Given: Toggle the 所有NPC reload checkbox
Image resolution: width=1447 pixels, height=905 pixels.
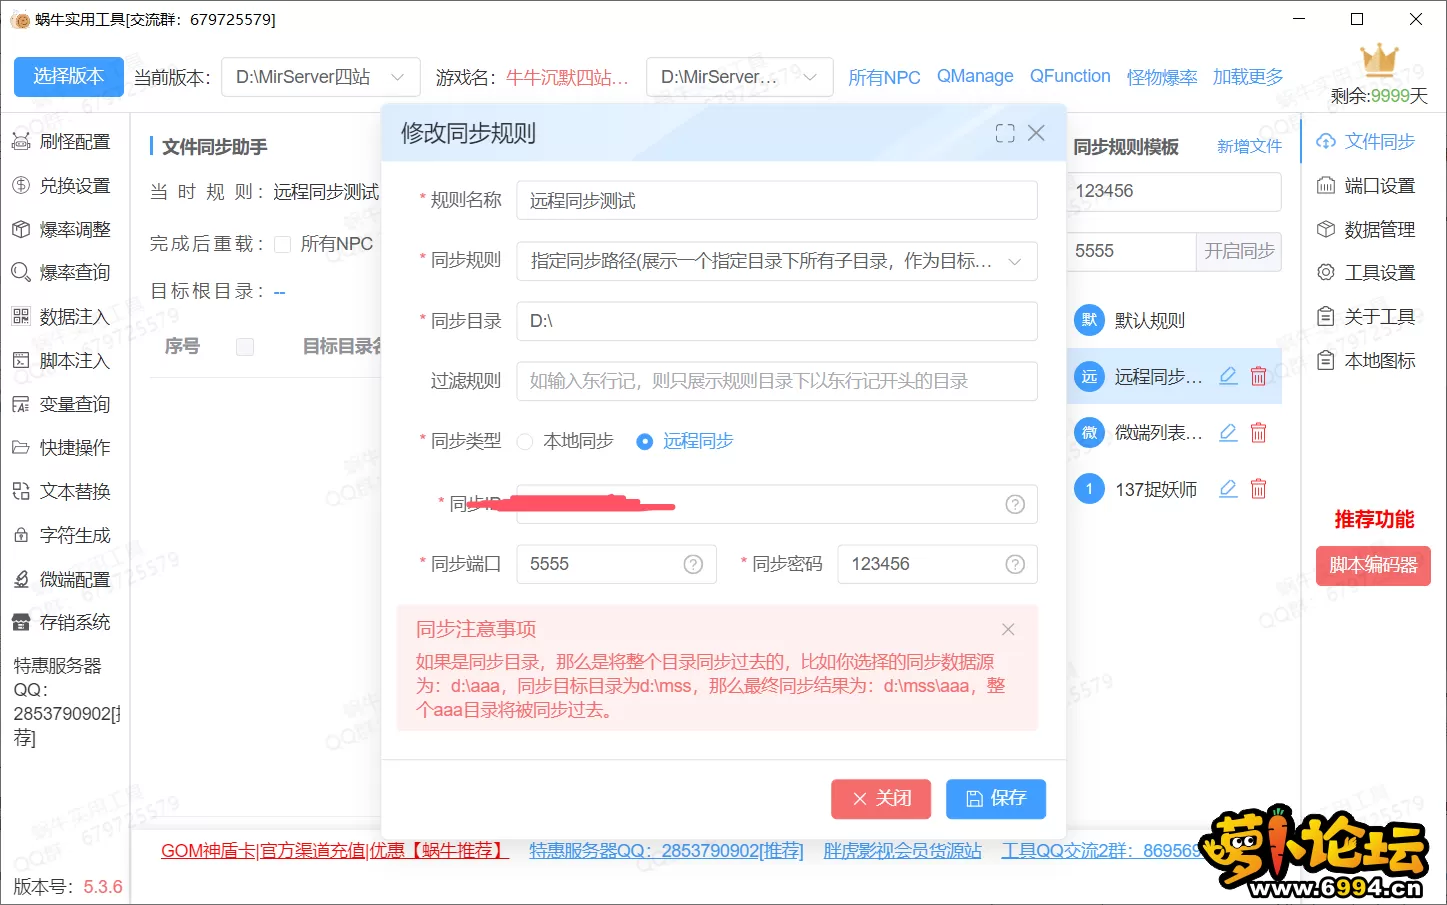Looking at the screenshot, I should pos(282,244).
